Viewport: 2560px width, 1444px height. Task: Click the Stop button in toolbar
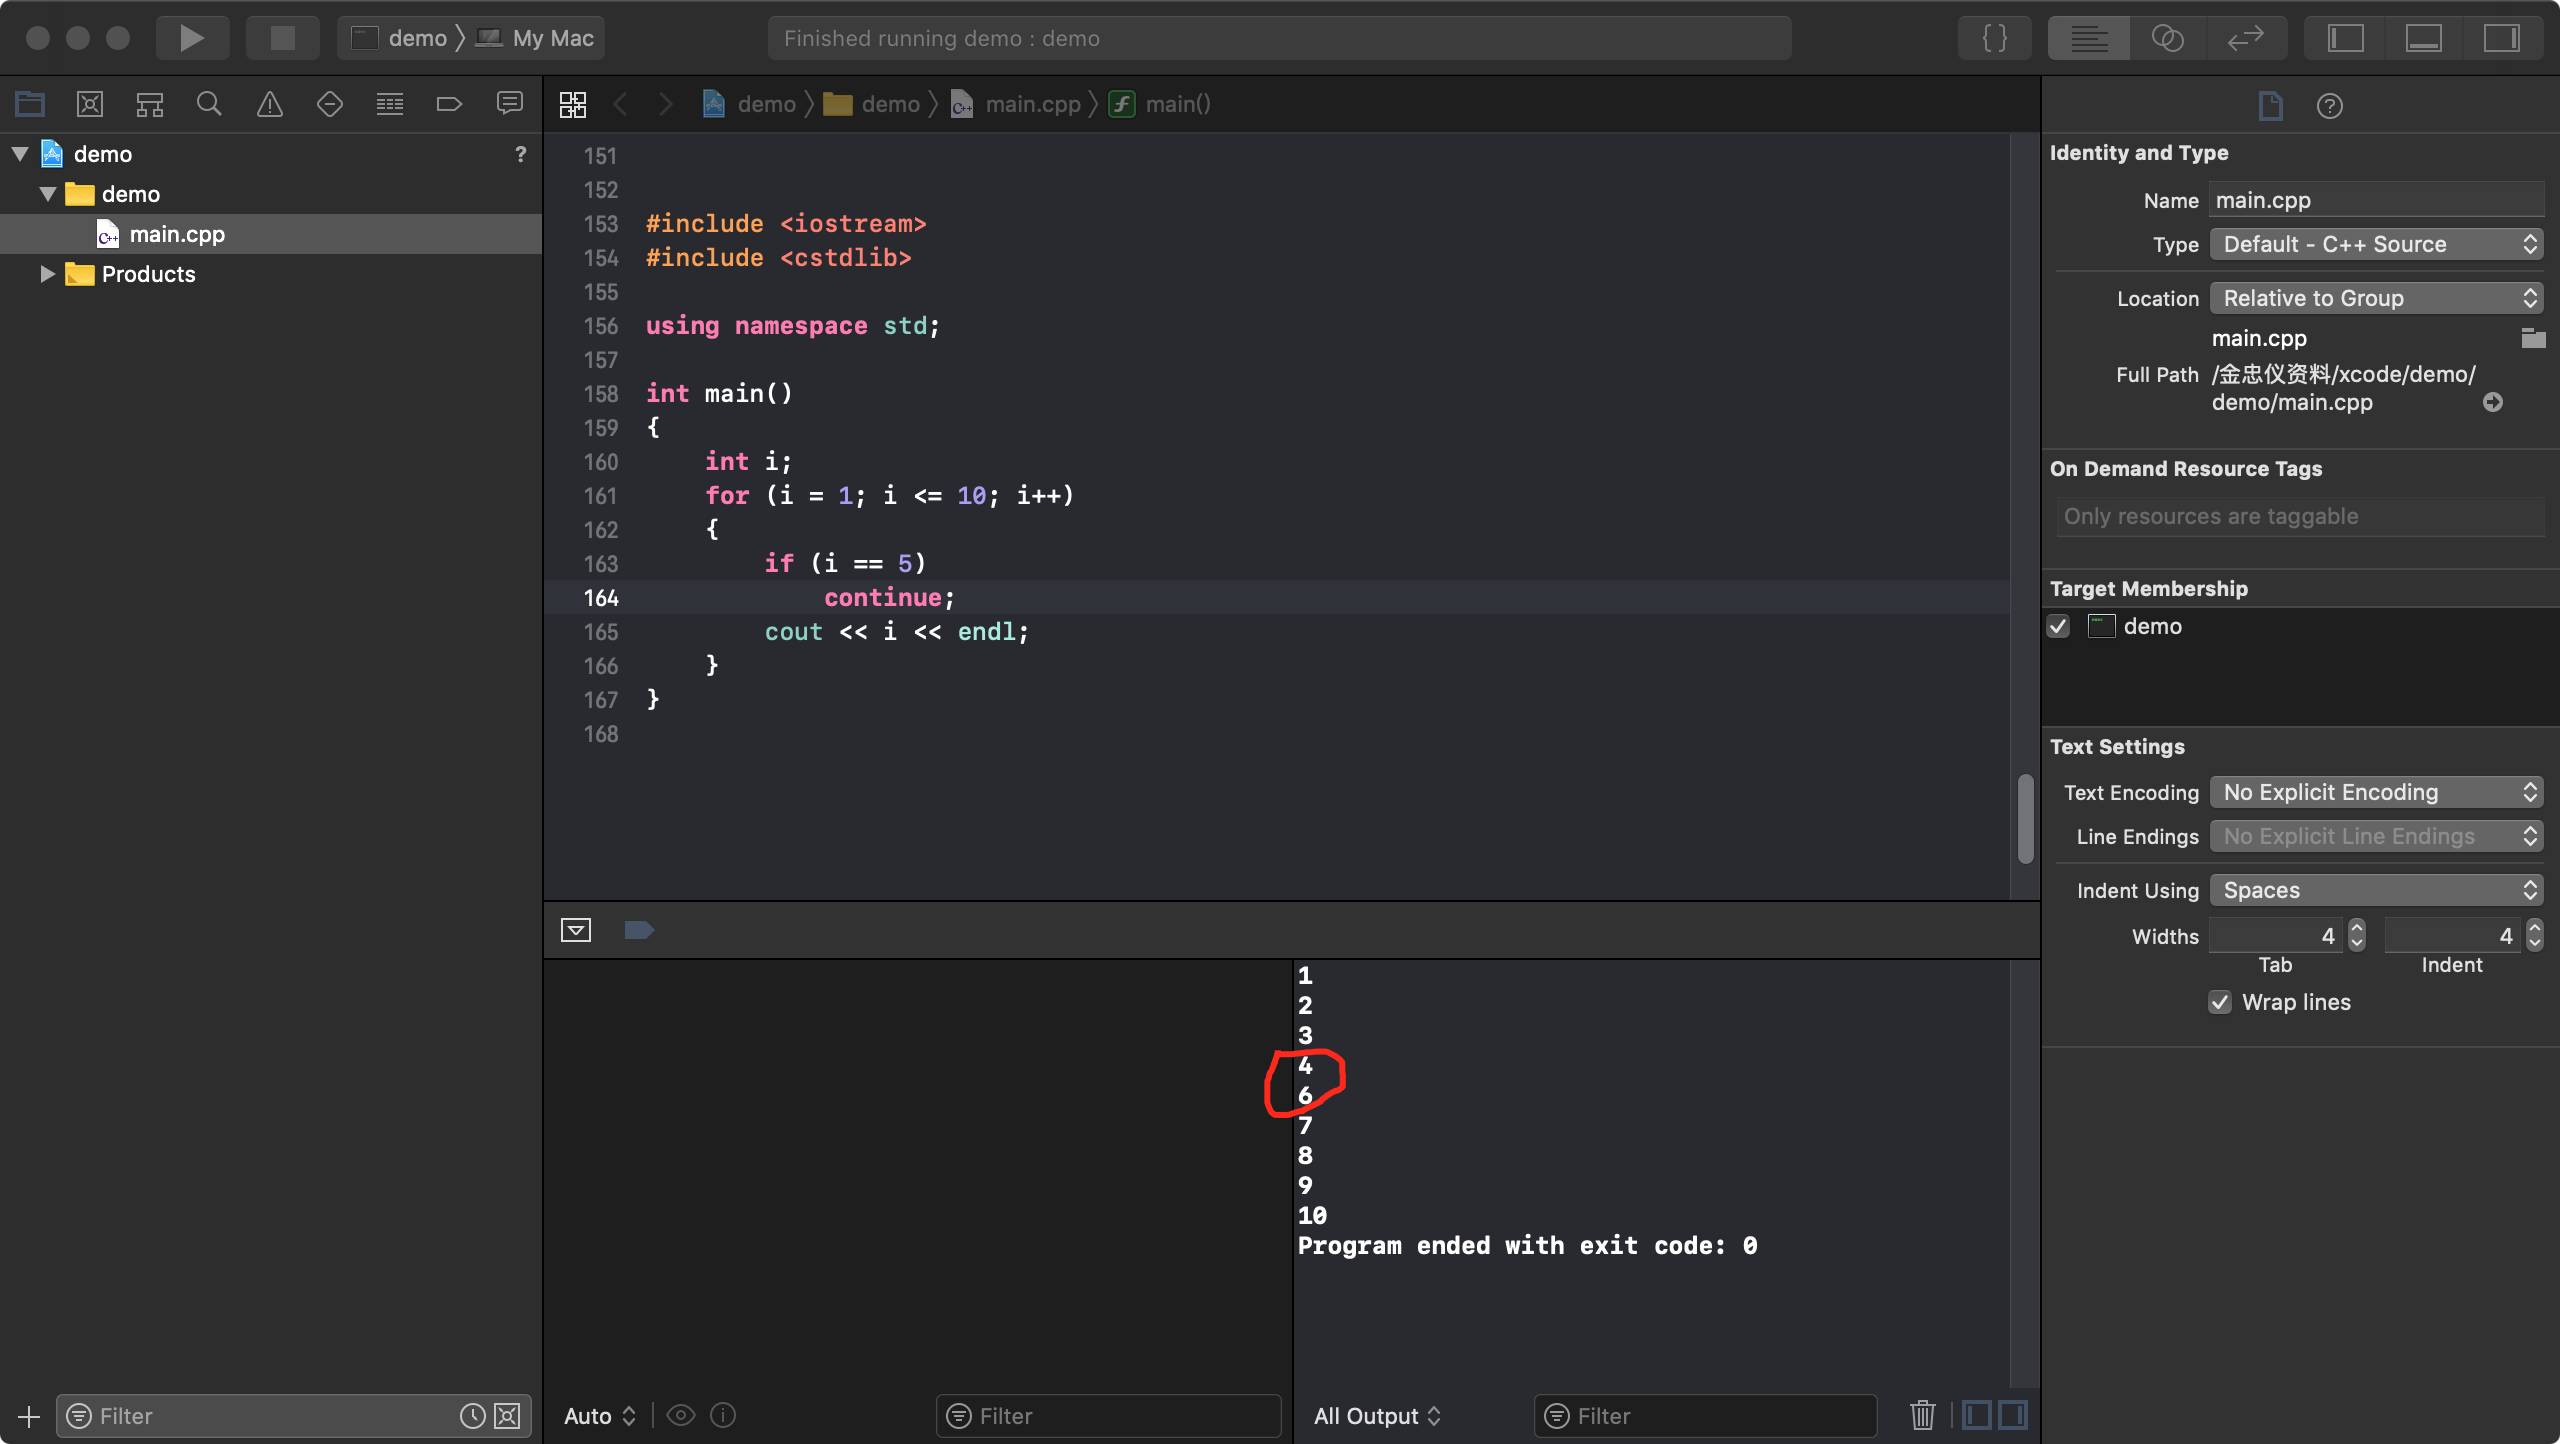point(283,38)
